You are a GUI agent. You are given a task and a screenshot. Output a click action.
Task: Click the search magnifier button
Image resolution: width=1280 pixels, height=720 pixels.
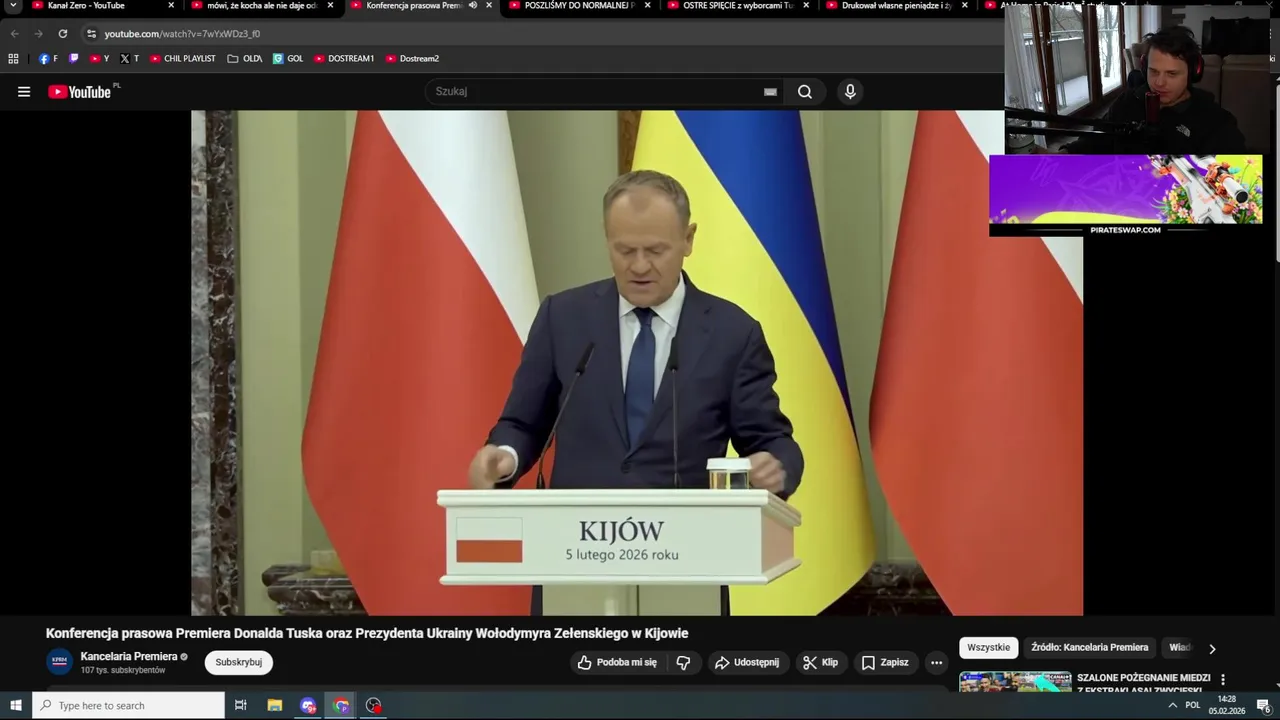[x=805, y=92]
